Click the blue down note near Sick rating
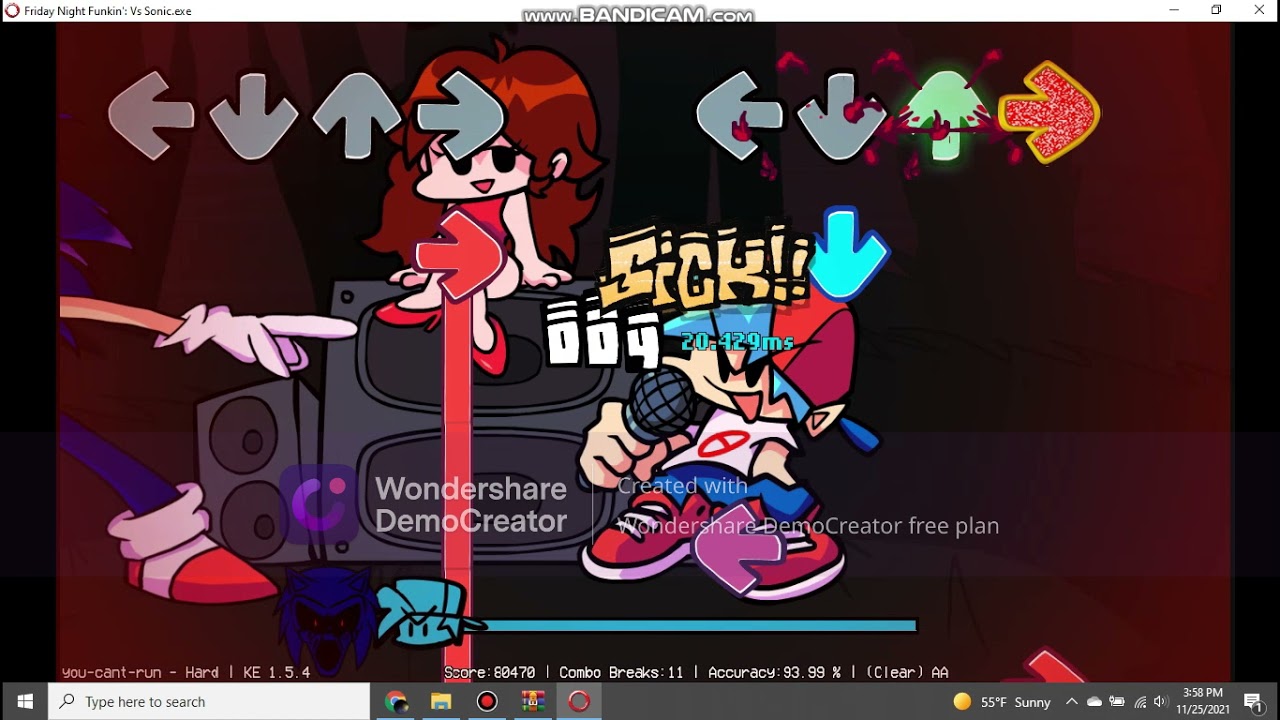1280x720 pixels. point(848,253)
